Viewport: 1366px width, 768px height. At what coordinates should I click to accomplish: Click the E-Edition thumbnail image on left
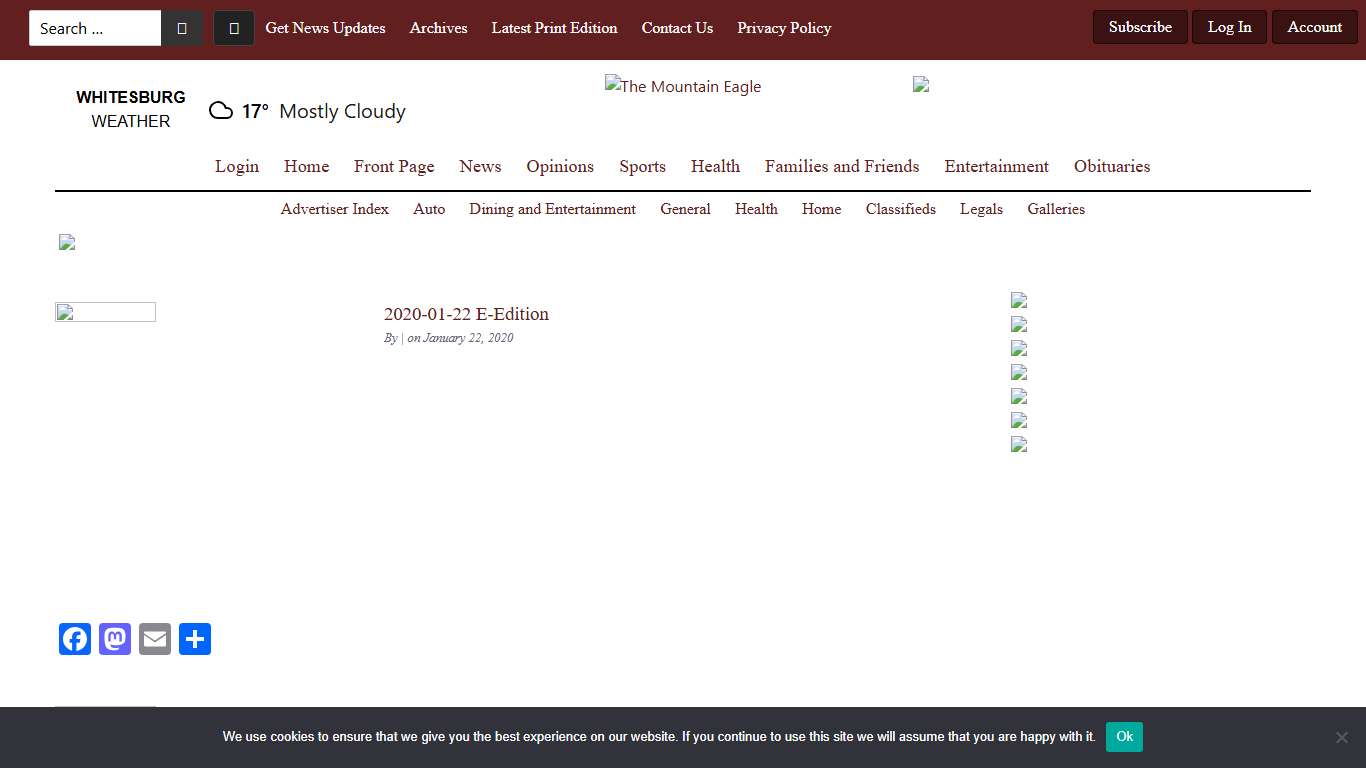pyautogui.click(x=105, y=312)
